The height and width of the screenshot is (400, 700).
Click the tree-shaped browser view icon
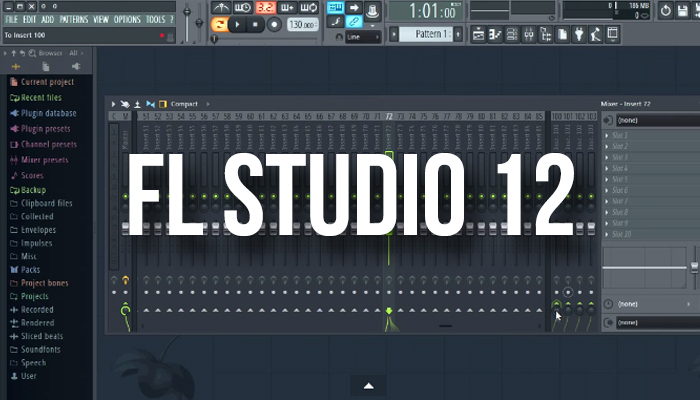[x=546, y=34]
